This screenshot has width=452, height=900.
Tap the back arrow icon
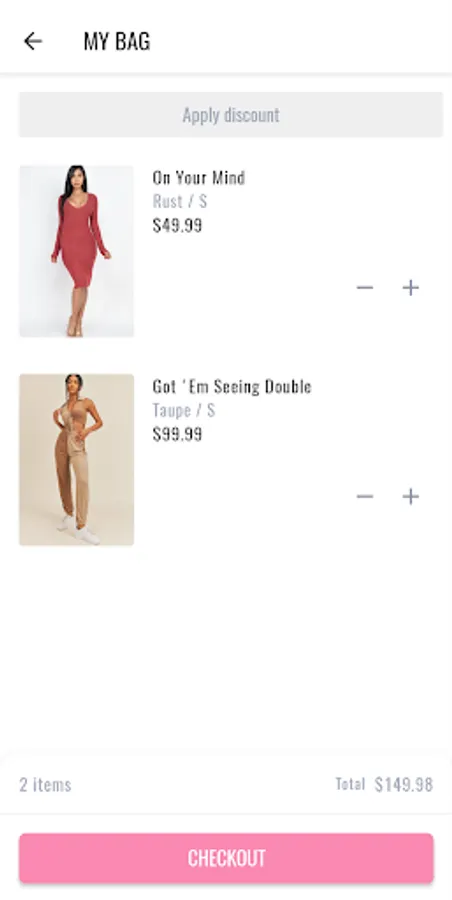[33, 41]
